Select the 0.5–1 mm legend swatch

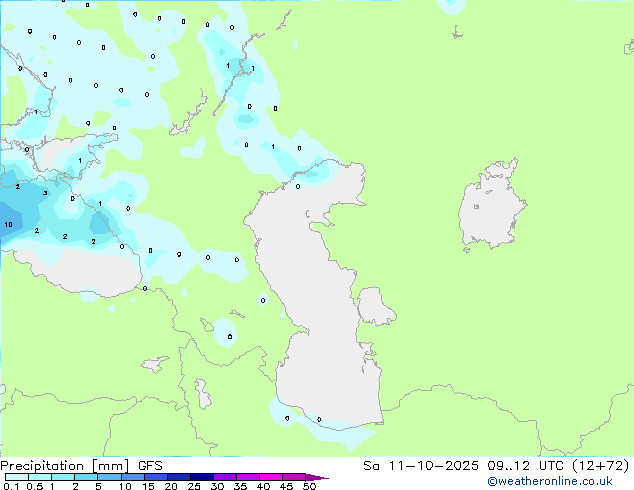pos(40,477)
